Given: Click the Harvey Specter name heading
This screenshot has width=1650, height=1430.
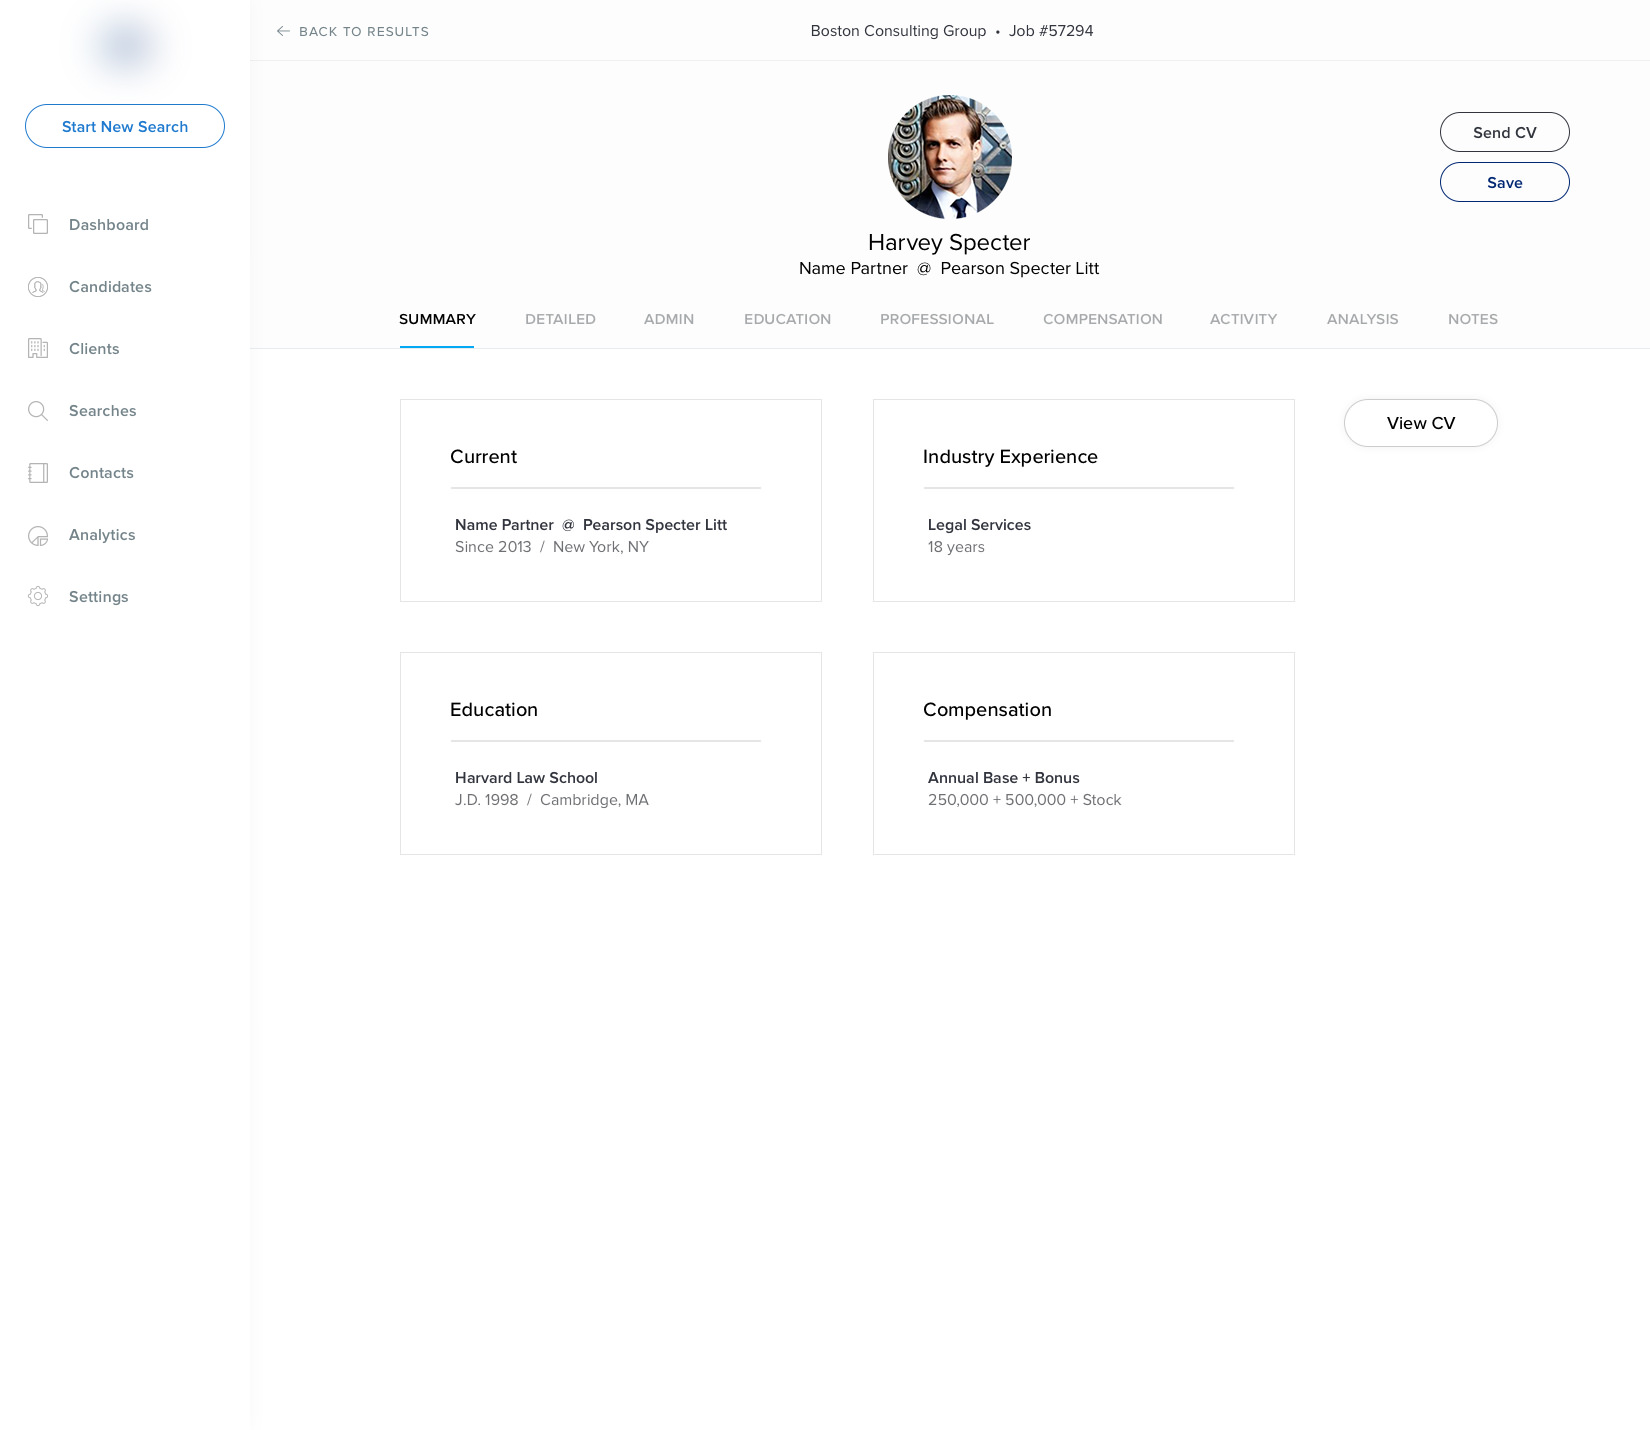Looking at the screenshot, I should point(949,242).
